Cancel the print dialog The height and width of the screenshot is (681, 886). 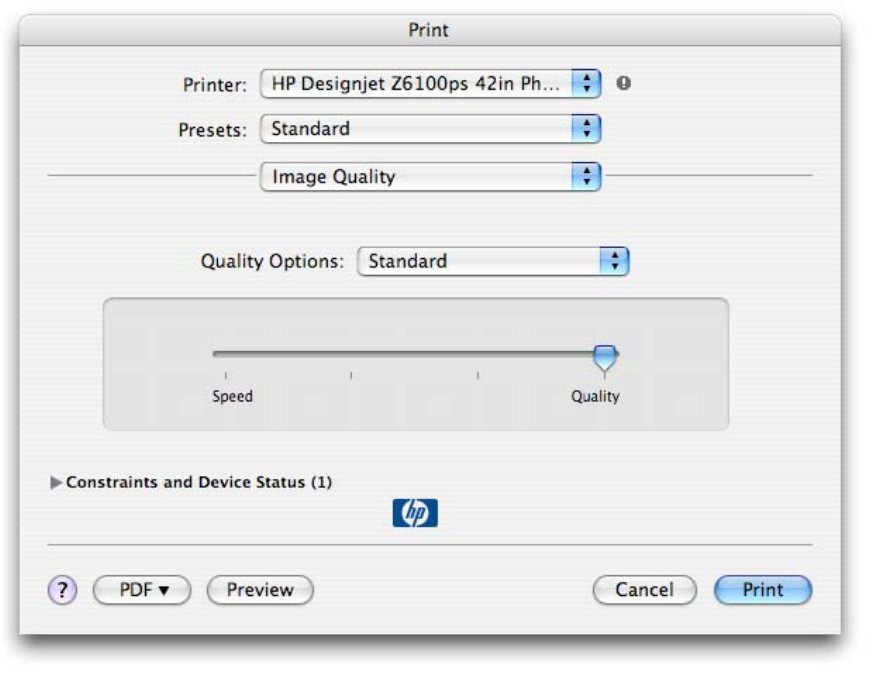644,590
